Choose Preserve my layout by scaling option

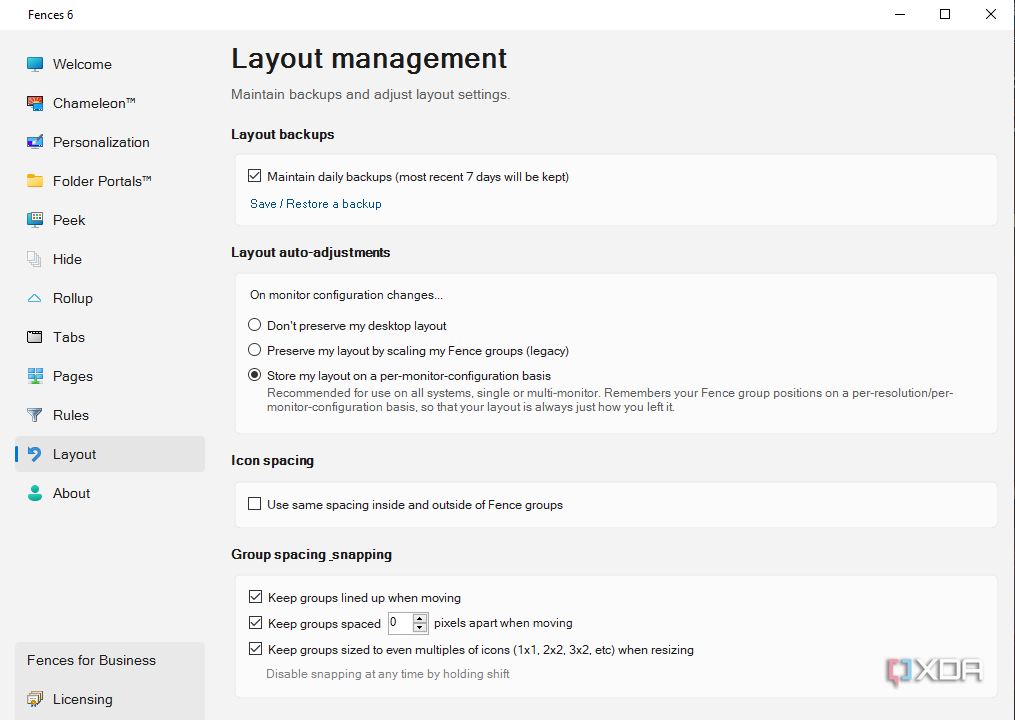point(254,350)
